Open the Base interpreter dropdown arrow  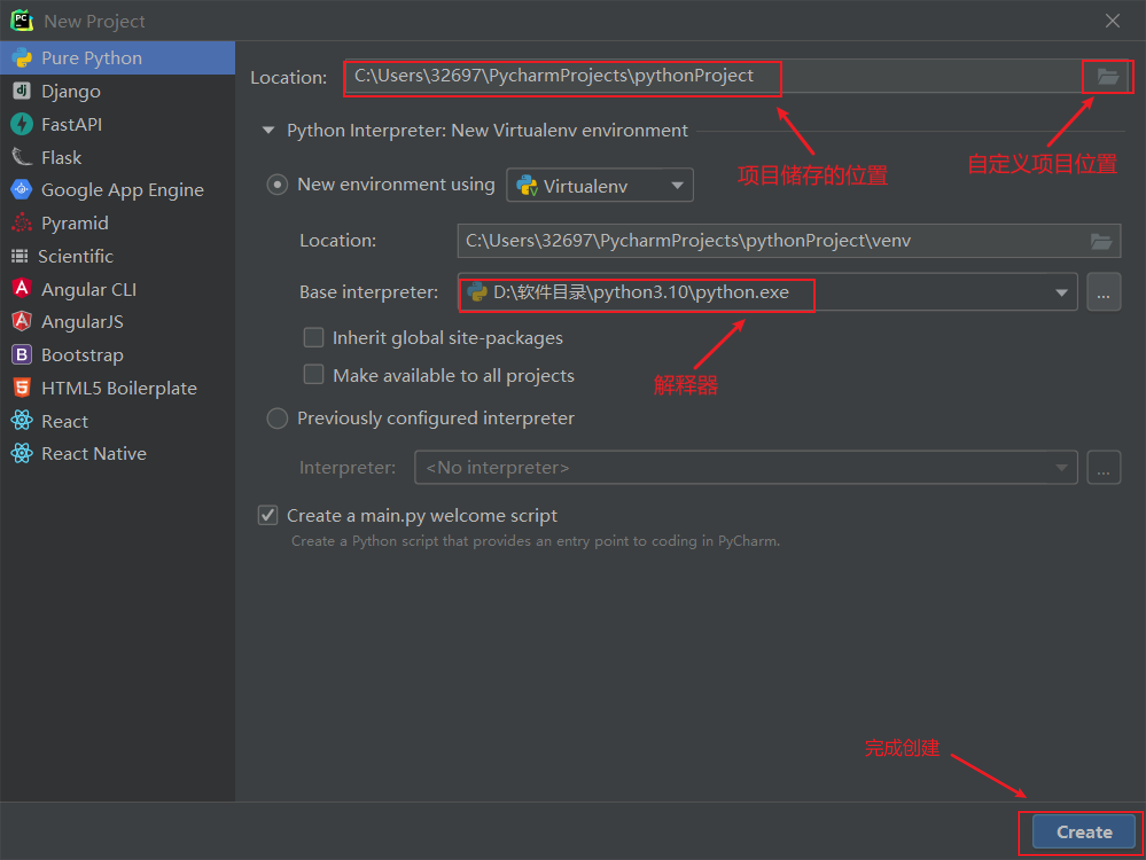[x=1061, y=292]
